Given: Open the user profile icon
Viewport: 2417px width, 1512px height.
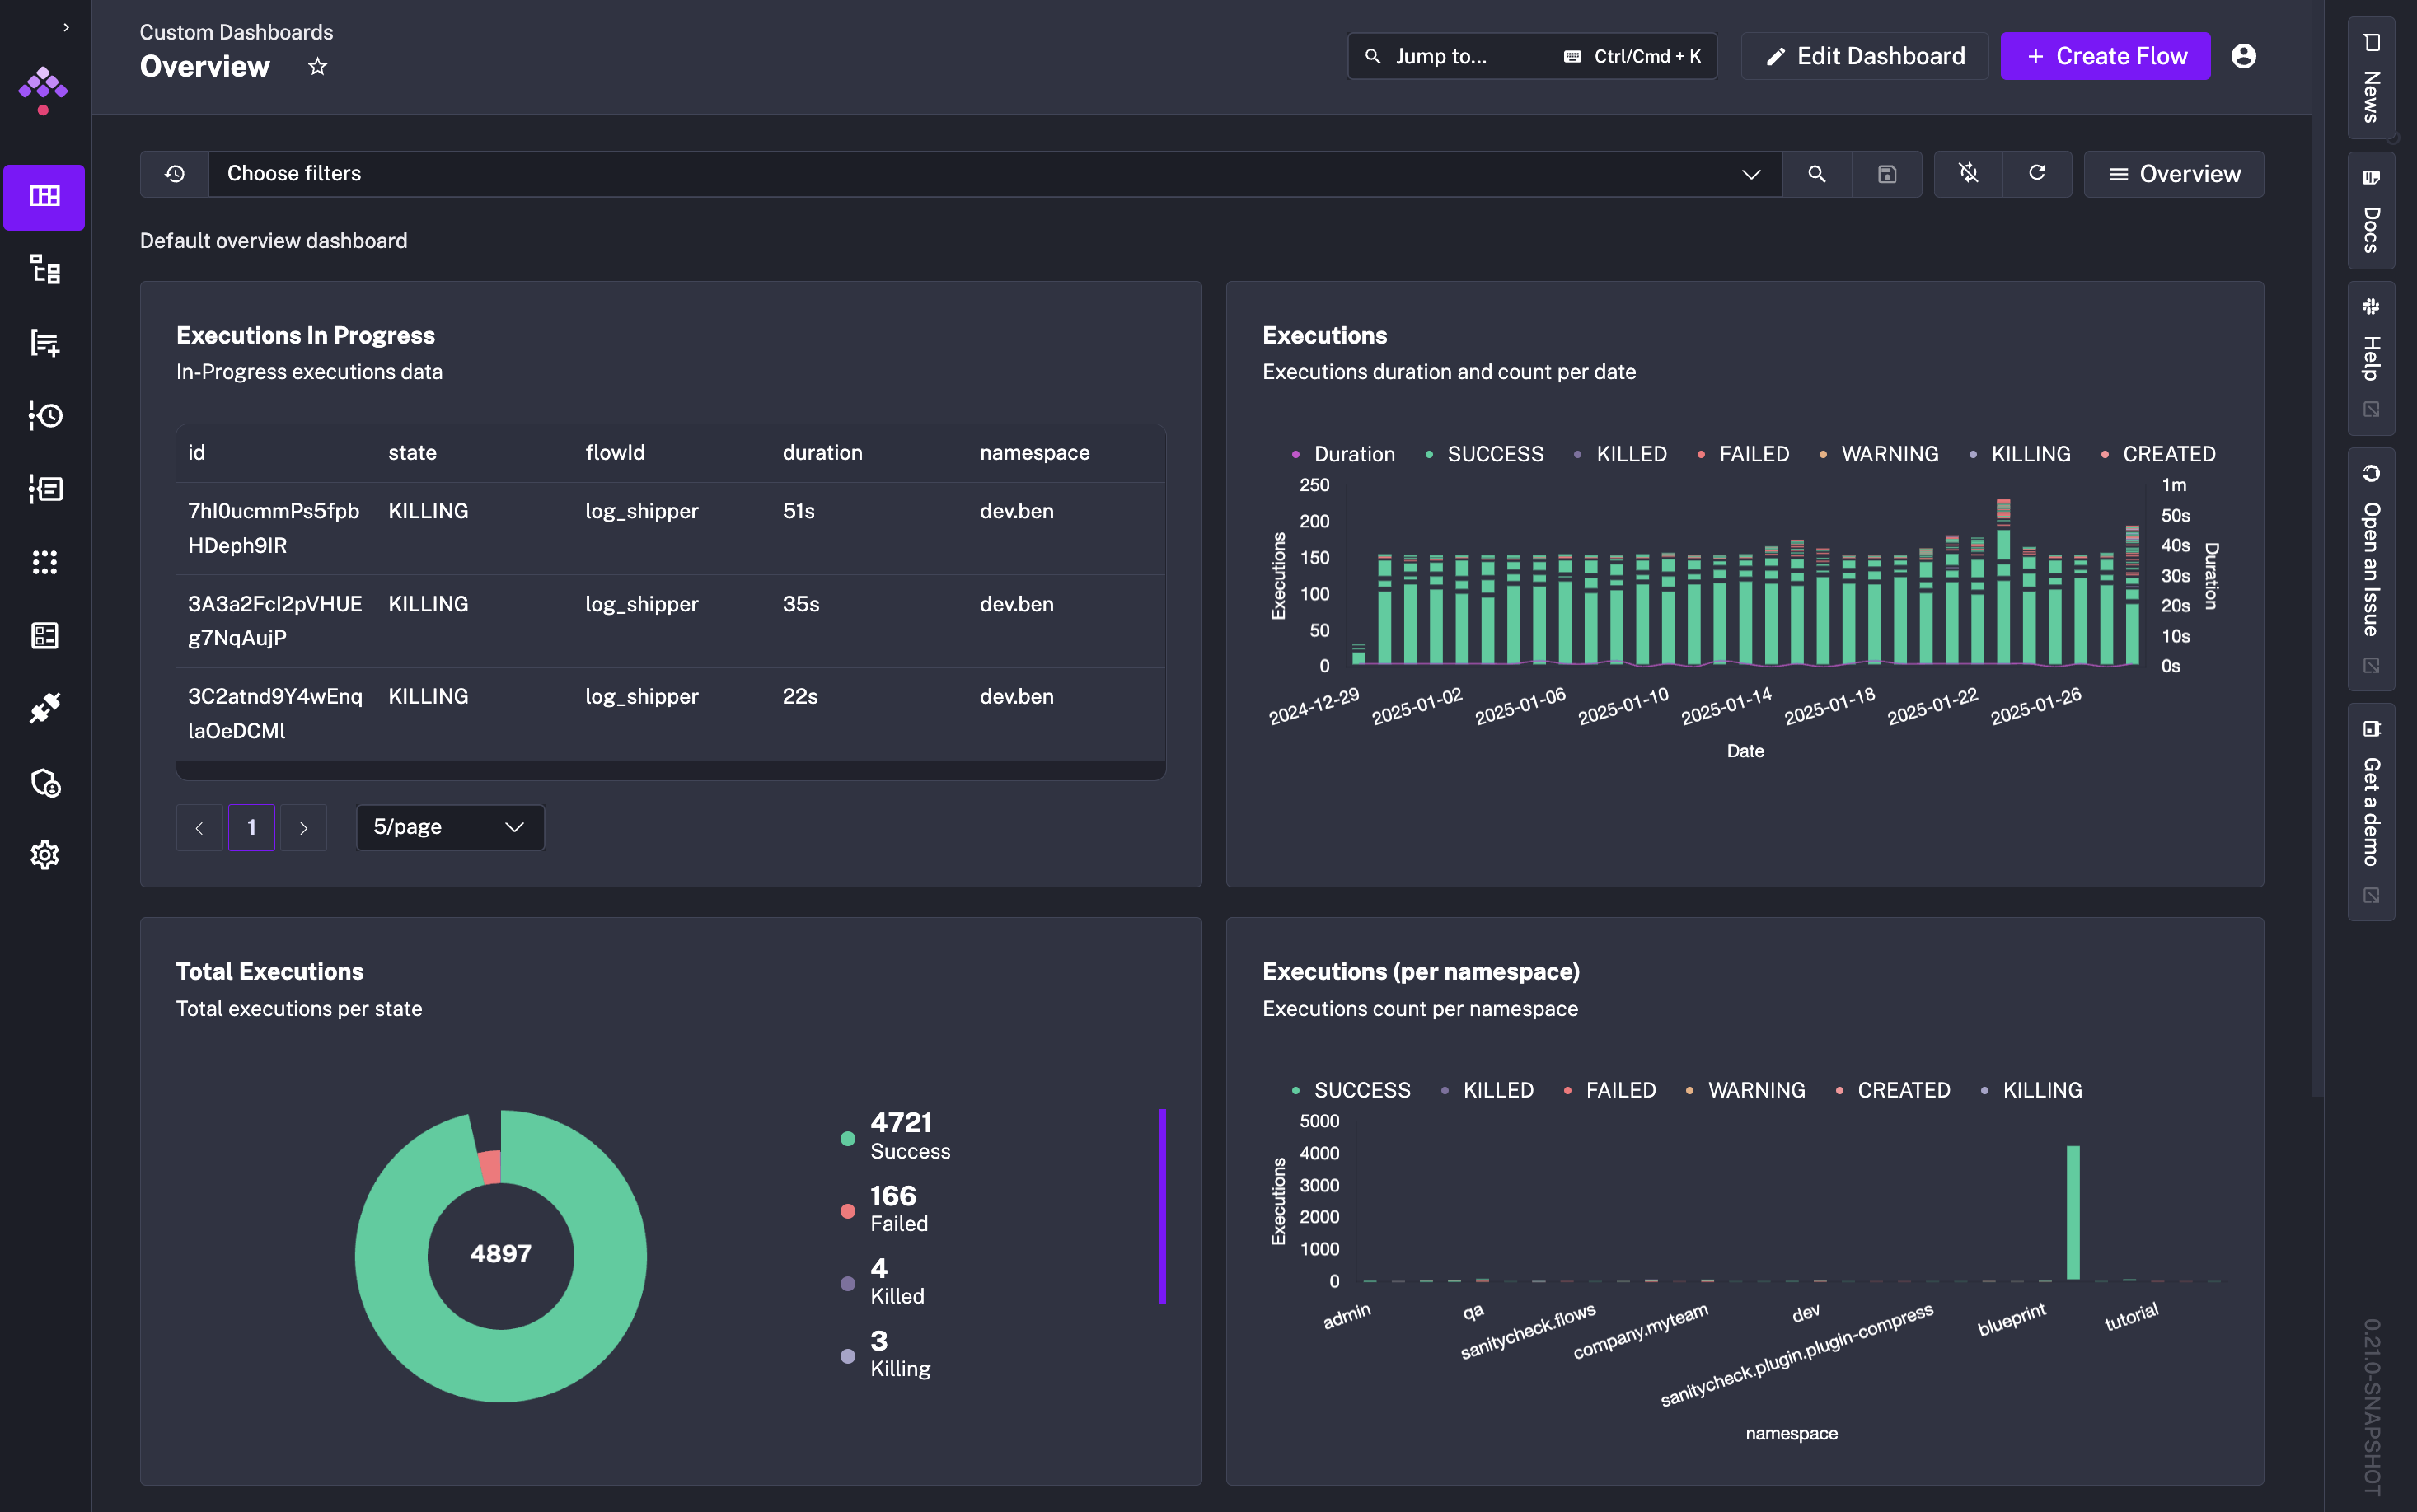Looking at the screenshot, I should point(2243,56).
